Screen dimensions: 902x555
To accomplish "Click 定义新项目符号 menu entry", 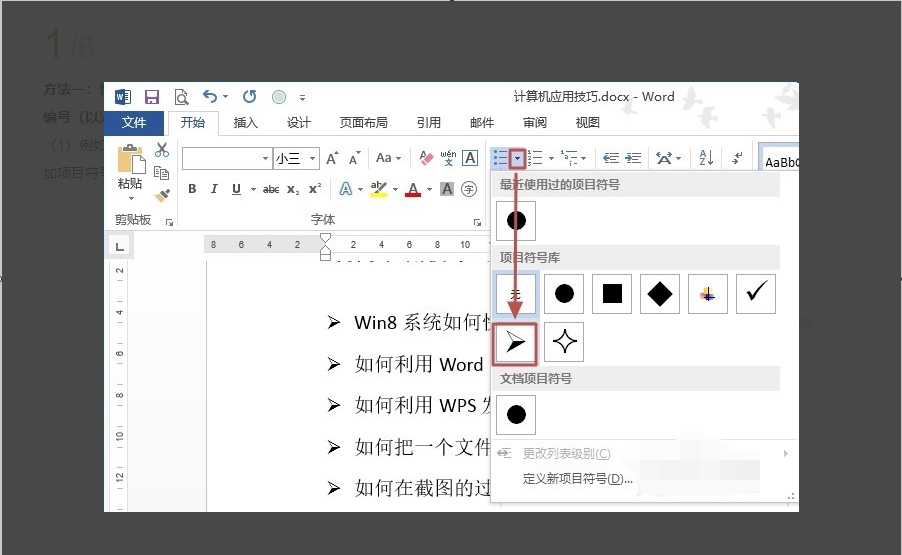I will coord(578,478).
